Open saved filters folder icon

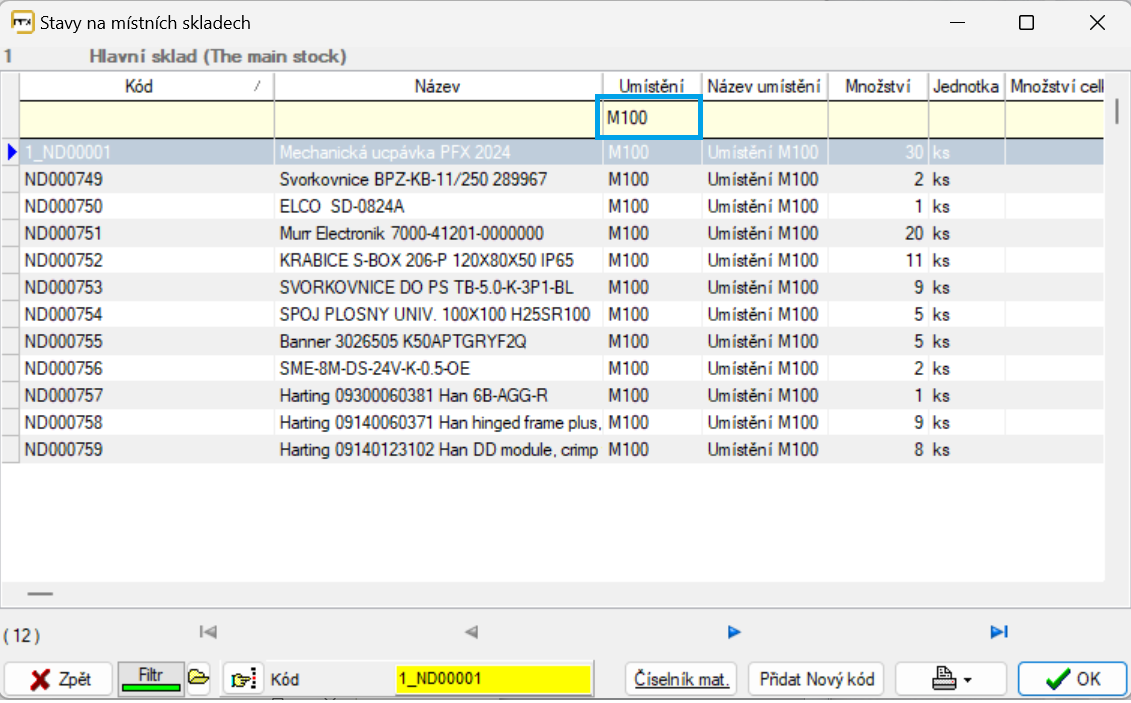pyautogui.click(x=198, y=678)
